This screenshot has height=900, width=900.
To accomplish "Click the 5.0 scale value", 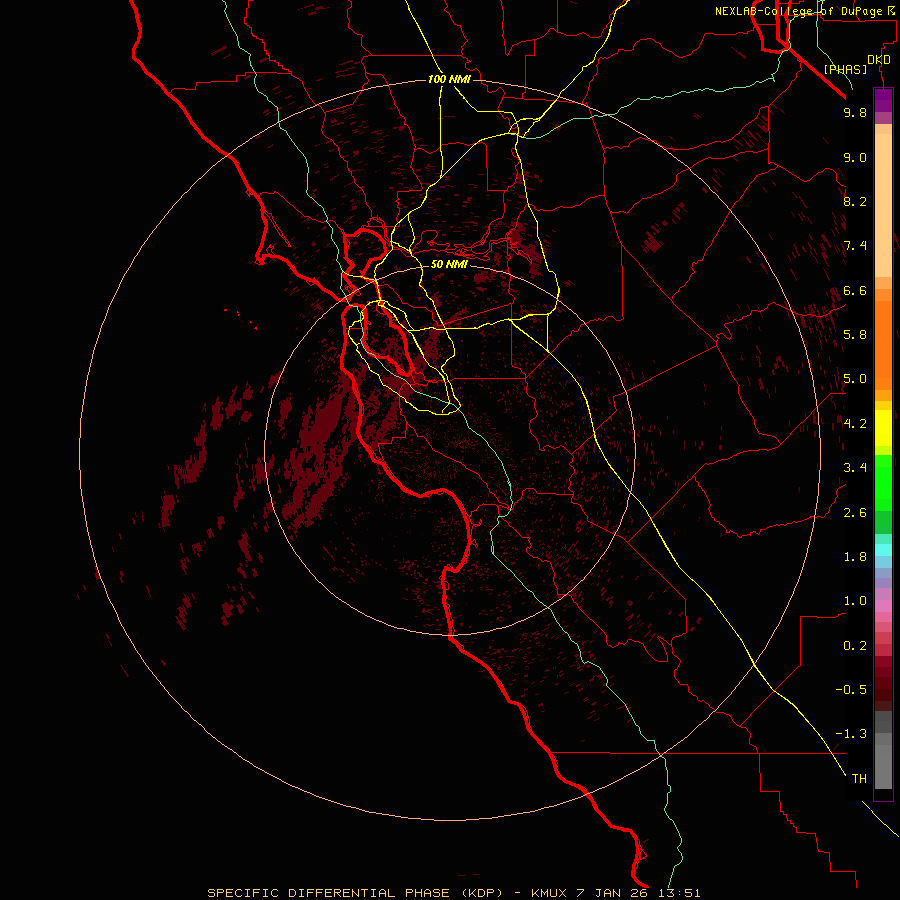I will 855,379.
